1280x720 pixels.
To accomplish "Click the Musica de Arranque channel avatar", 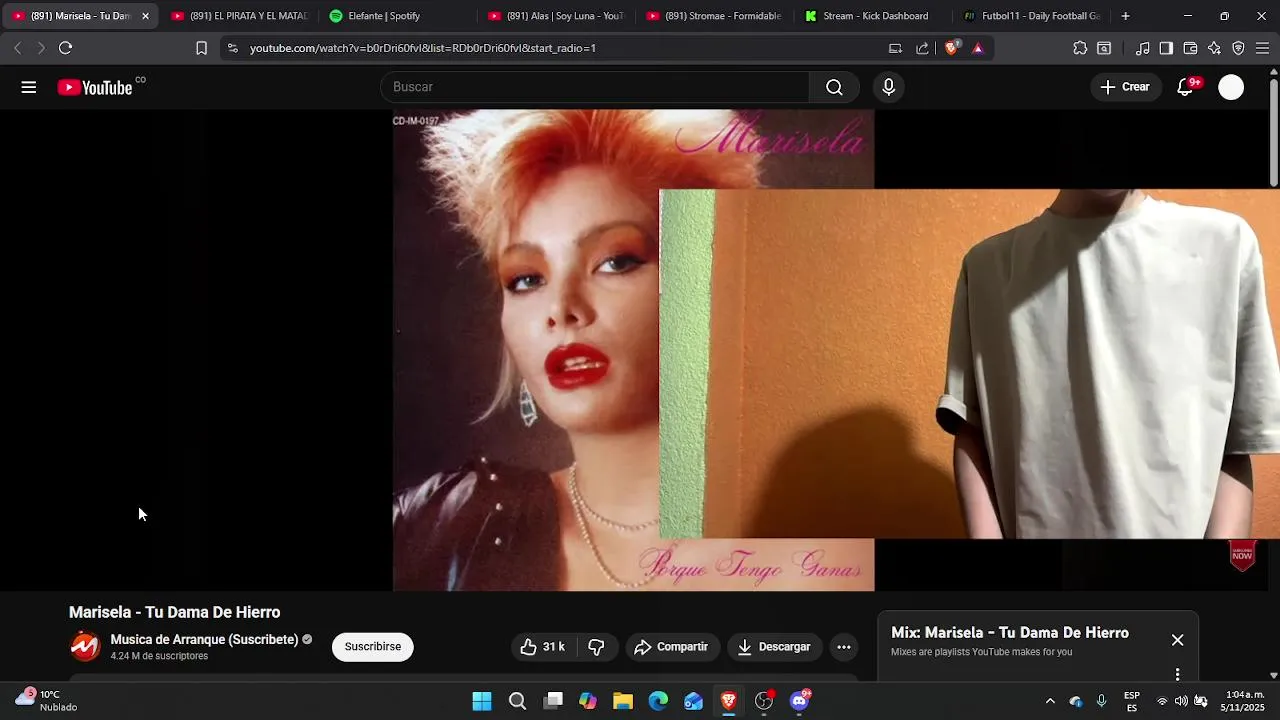I will (x=85, y=647).
